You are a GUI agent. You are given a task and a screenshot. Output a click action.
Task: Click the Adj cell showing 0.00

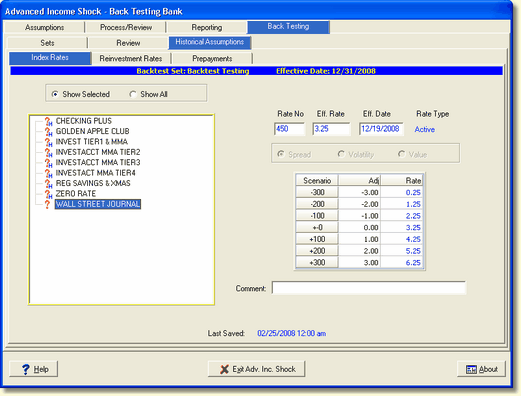pos(359,227)
